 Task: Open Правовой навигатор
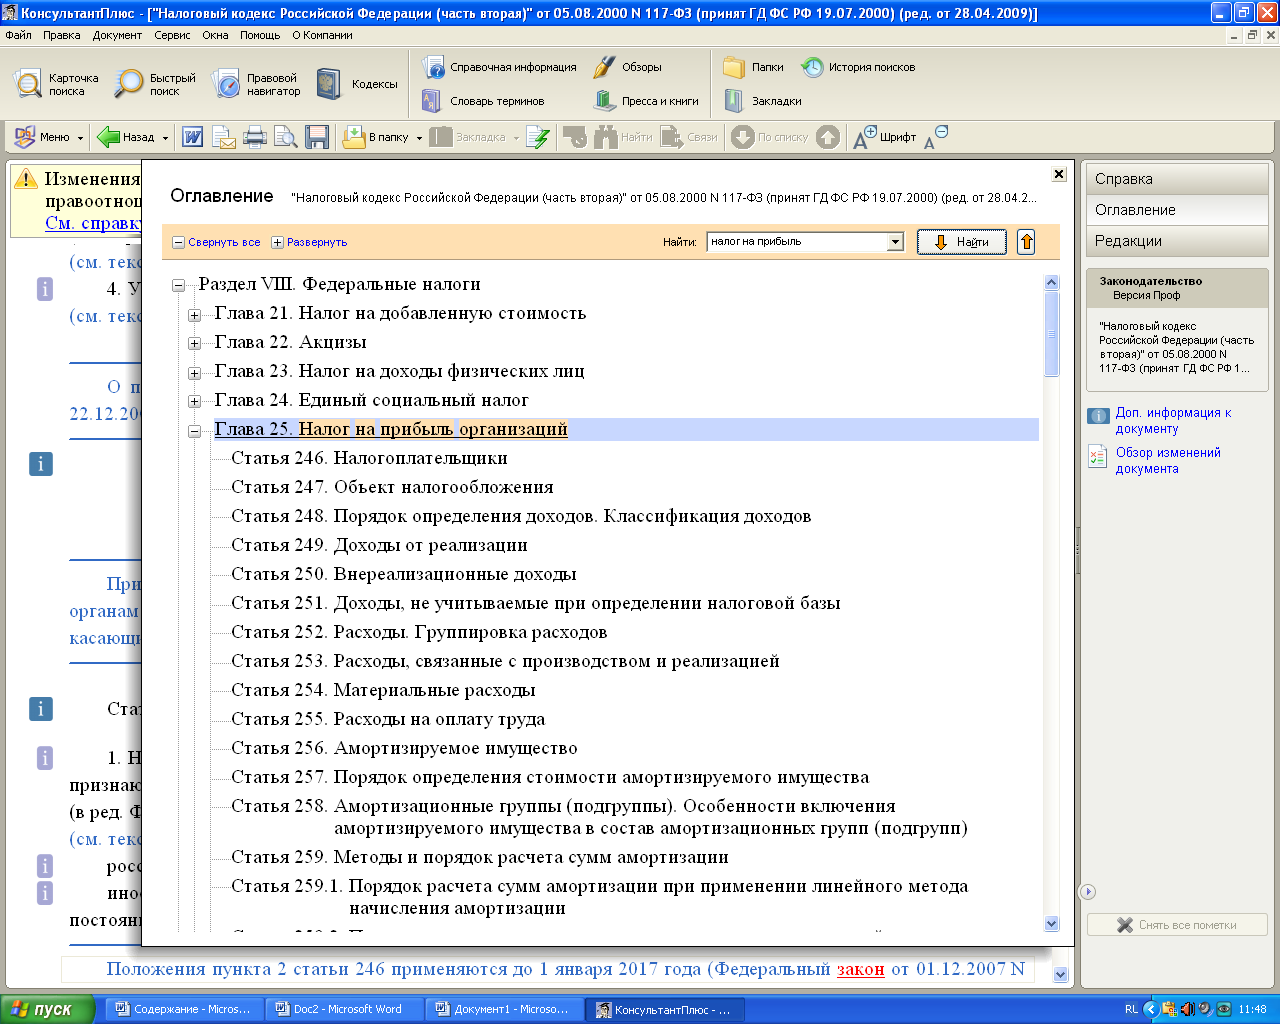pyautogui.click(x=256, y=84)
